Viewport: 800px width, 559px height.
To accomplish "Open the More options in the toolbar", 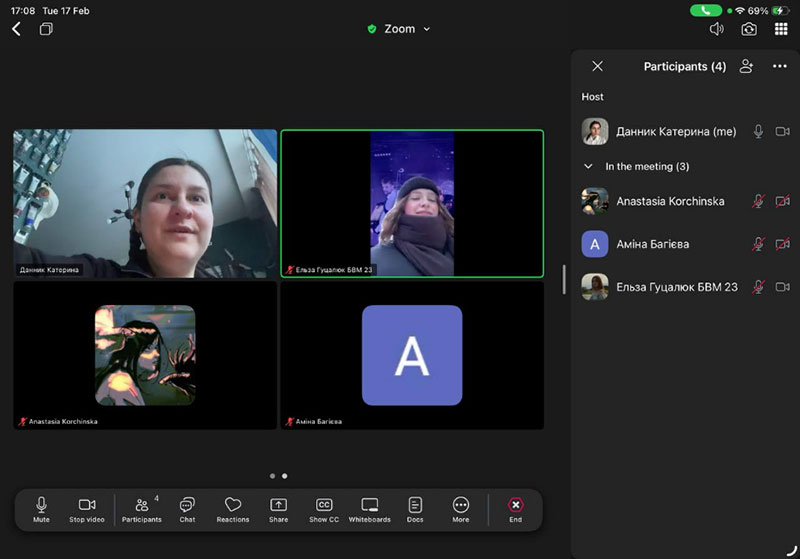I will pyautogui.click(x=461, y=509).
